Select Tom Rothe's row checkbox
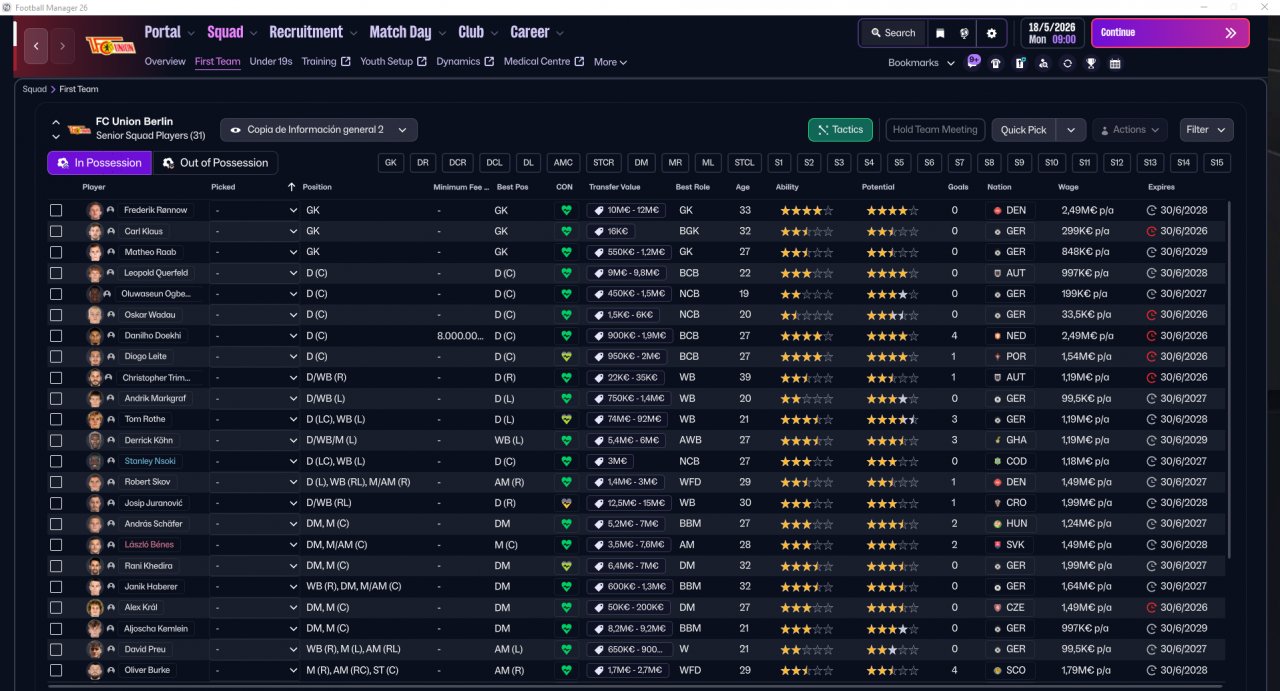The image size is (1280, 691). [56, 420]
